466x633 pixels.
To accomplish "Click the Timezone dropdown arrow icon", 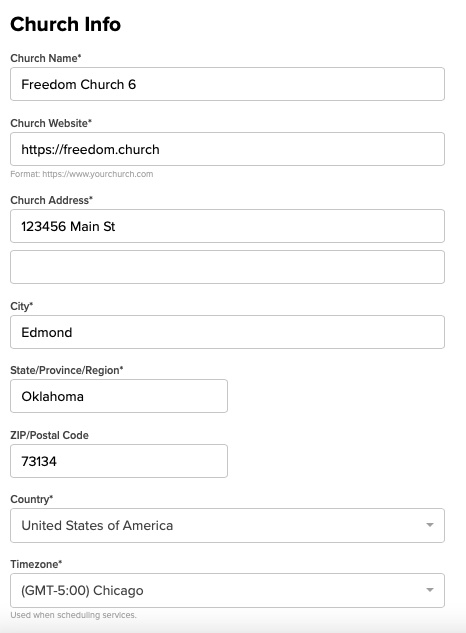I will click(430, 590).
